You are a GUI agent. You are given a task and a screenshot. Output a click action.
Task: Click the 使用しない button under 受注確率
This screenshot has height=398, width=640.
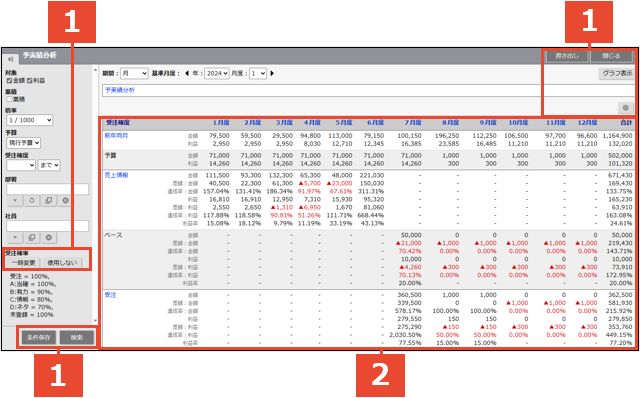click(62, 262)
